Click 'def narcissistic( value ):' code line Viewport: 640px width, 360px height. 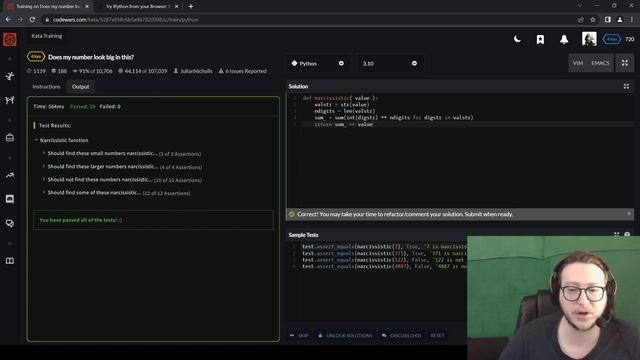point(340,98)
